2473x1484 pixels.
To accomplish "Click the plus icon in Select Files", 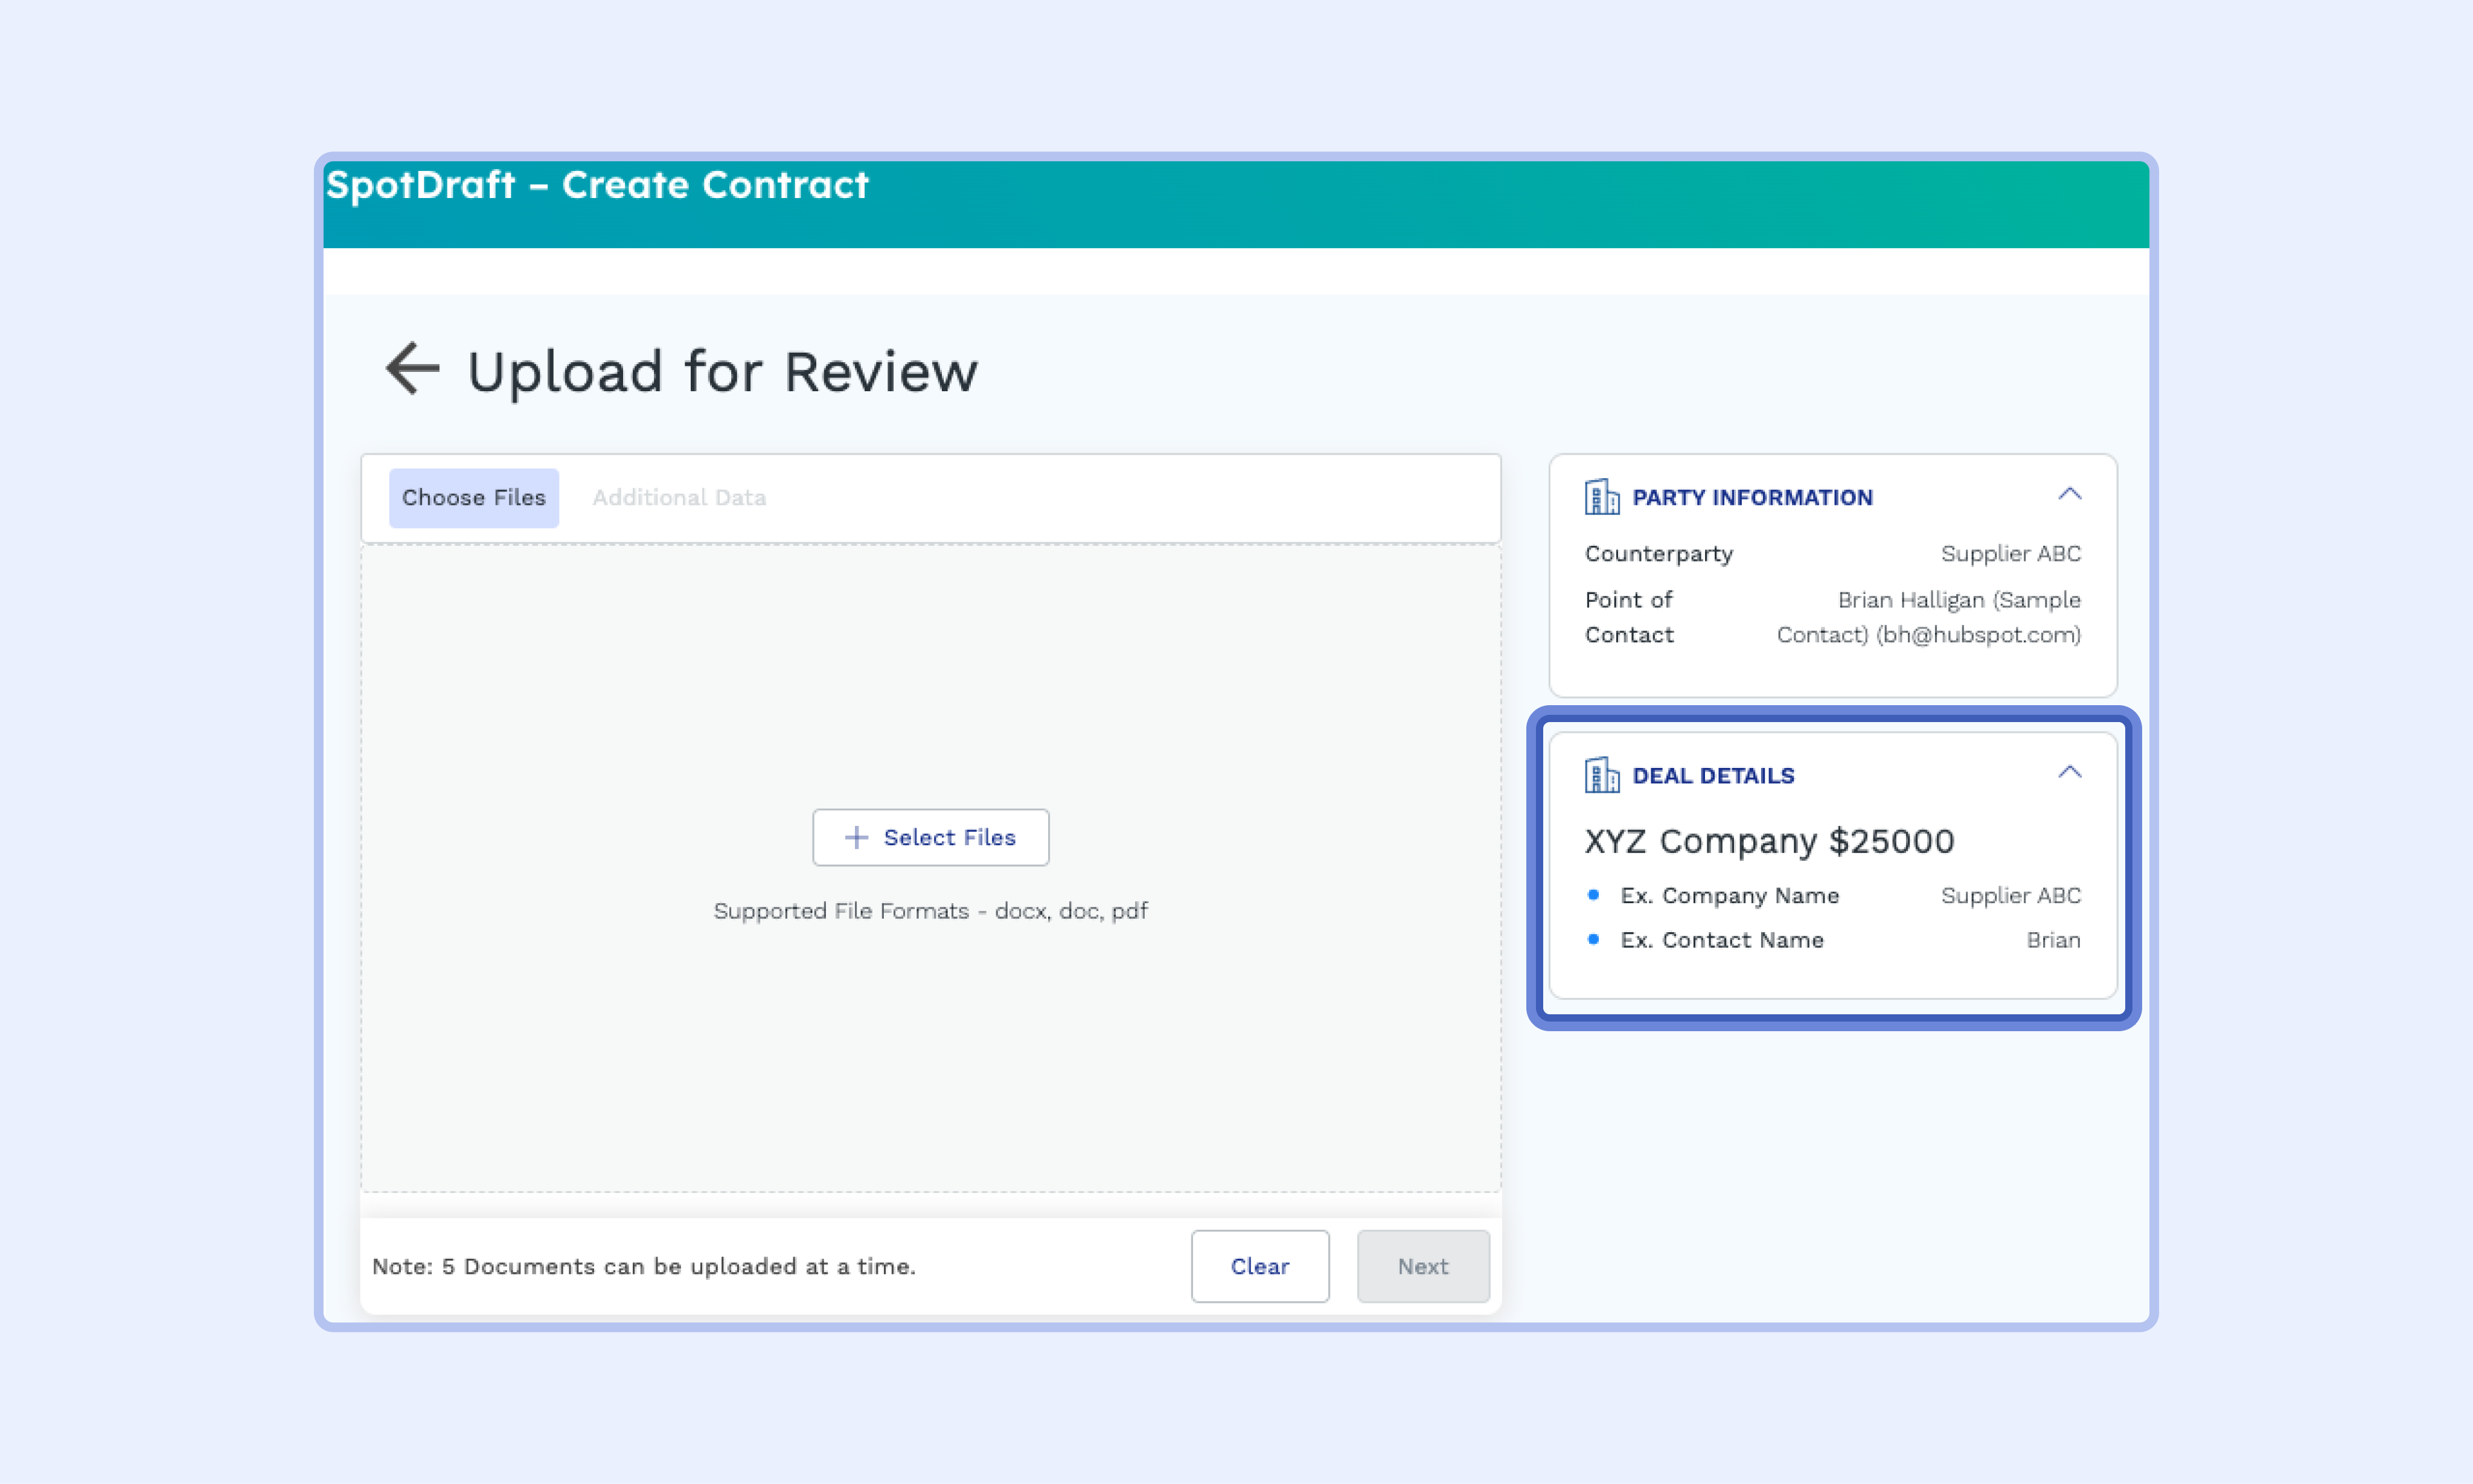I will coord(856,838).
